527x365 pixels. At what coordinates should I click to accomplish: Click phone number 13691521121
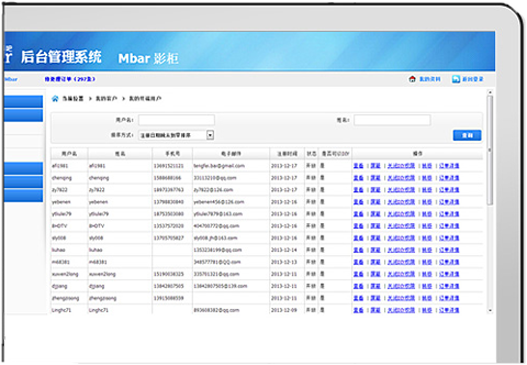click(x=169, y=166)
